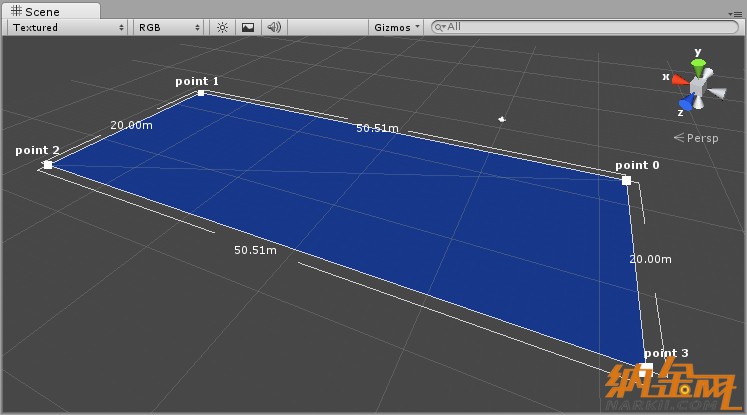Click the blue Z axis cone on gizmo

coord(686,102)
